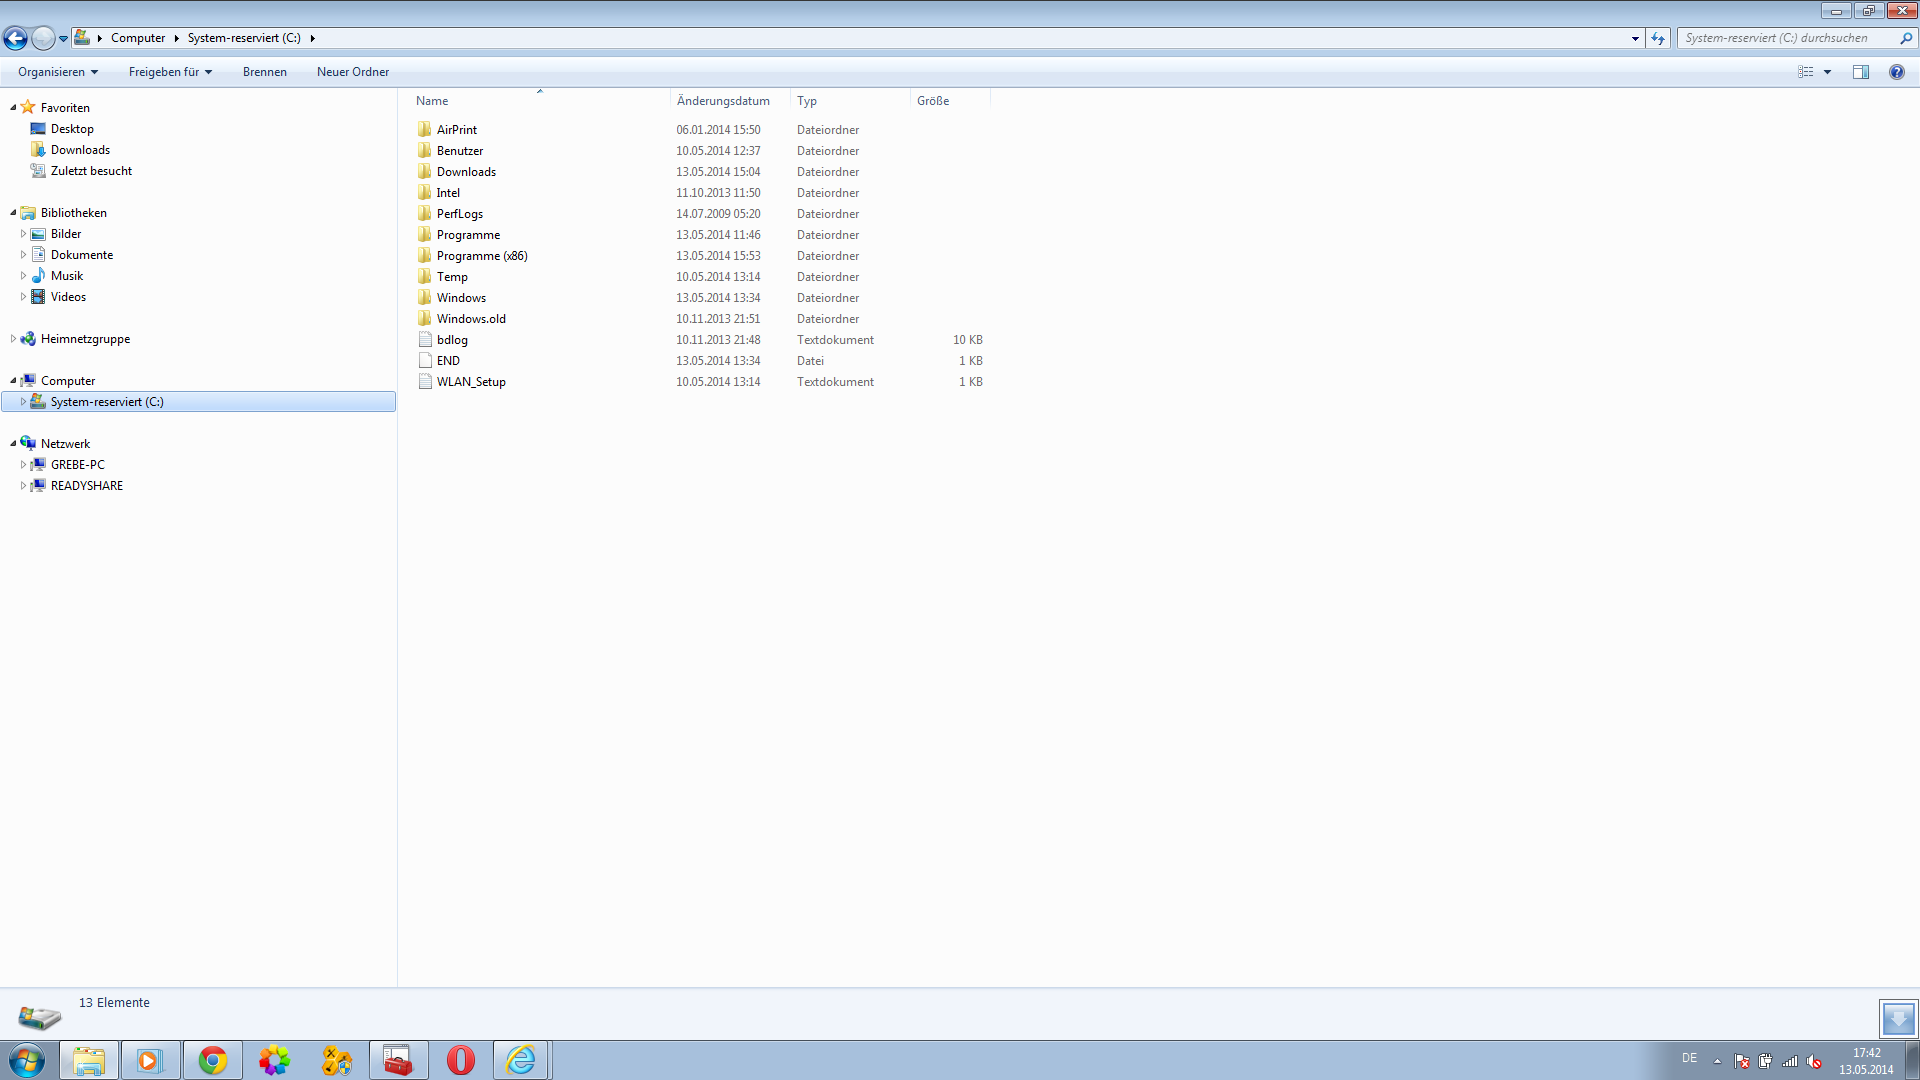Click the Neuer Ordner button
This screenshot has width=1920, height=1080.
(x=352, y=72)
